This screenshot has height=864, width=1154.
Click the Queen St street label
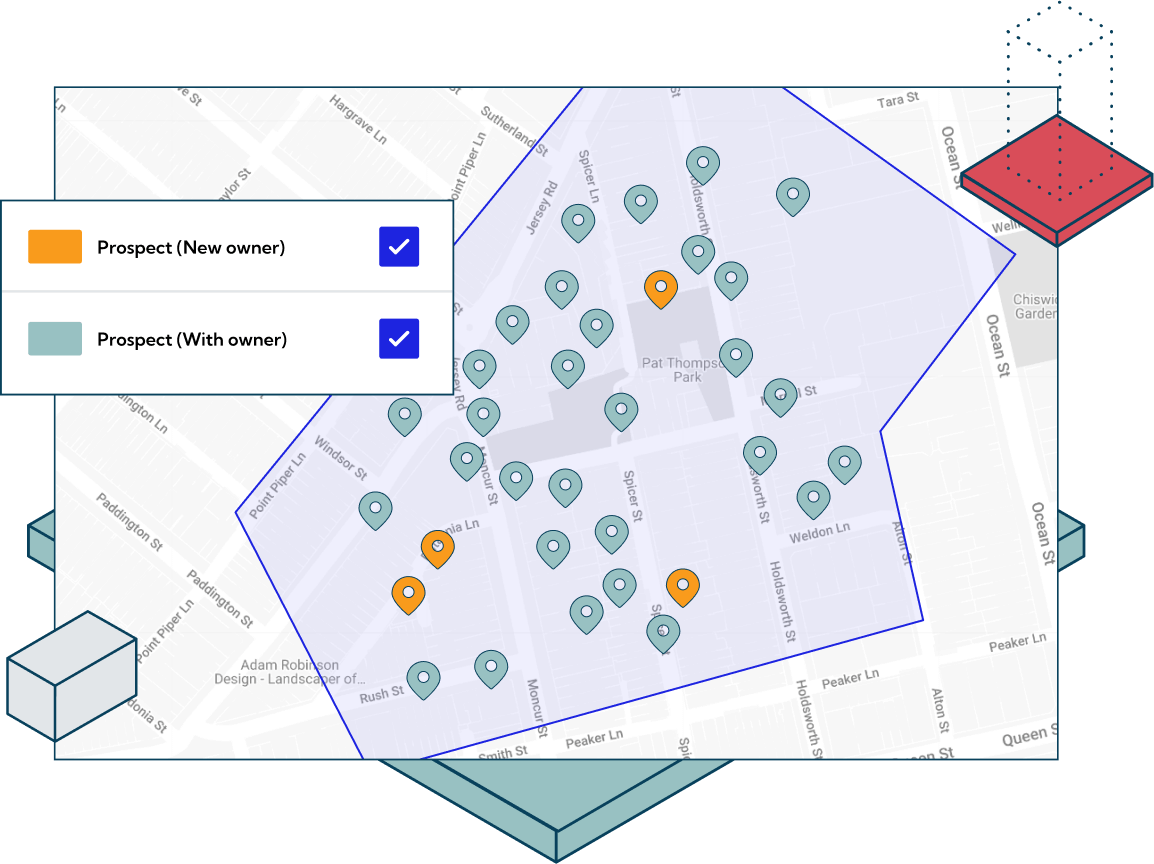tap(1029, 735)
